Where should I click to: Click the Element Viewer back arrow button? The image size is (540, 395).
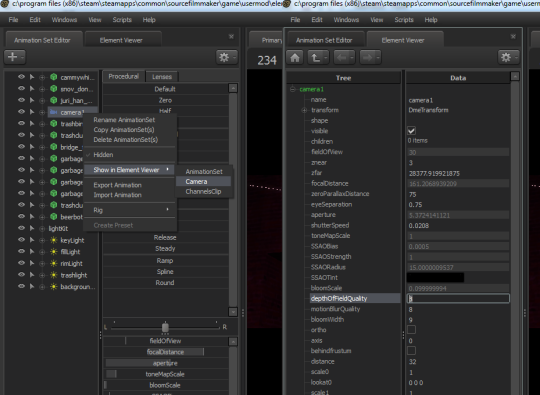coord(344,58)
